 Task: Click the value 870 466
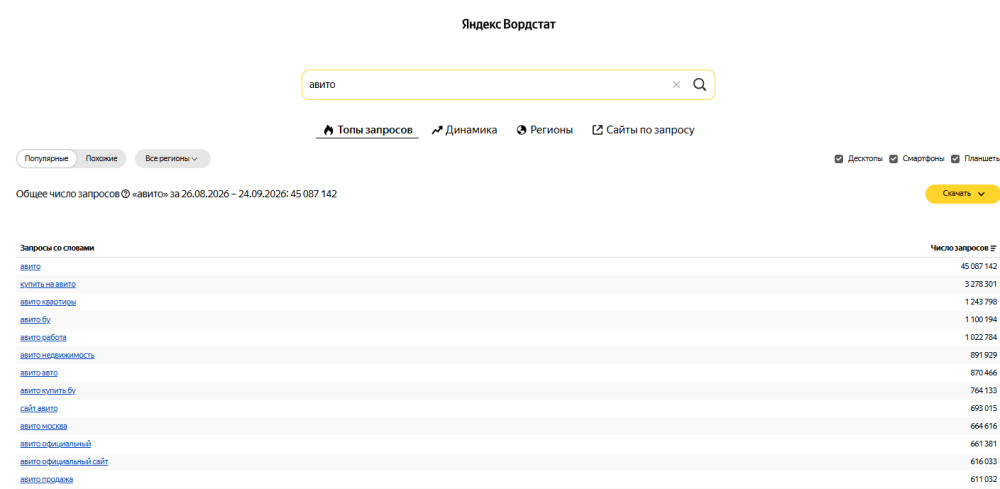coord(984,373)
